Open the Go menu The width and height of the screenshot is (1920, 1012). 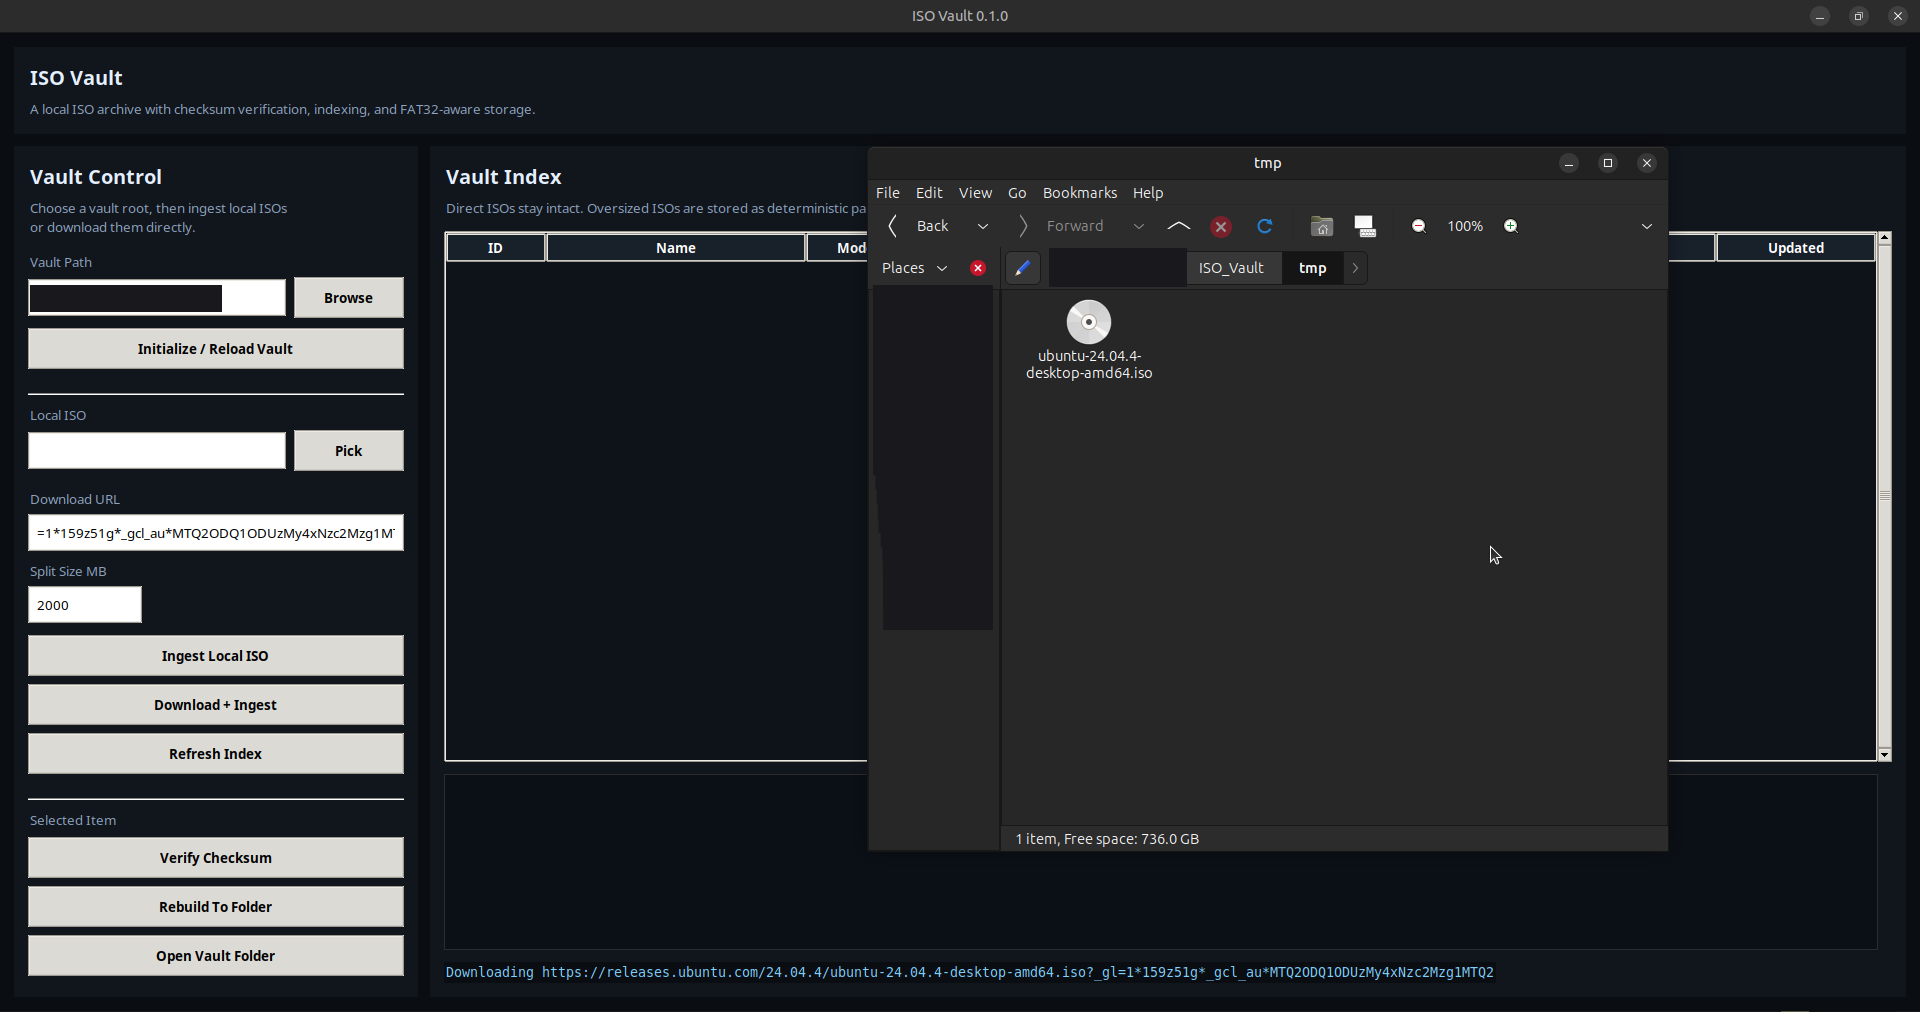pos(1017,193)
